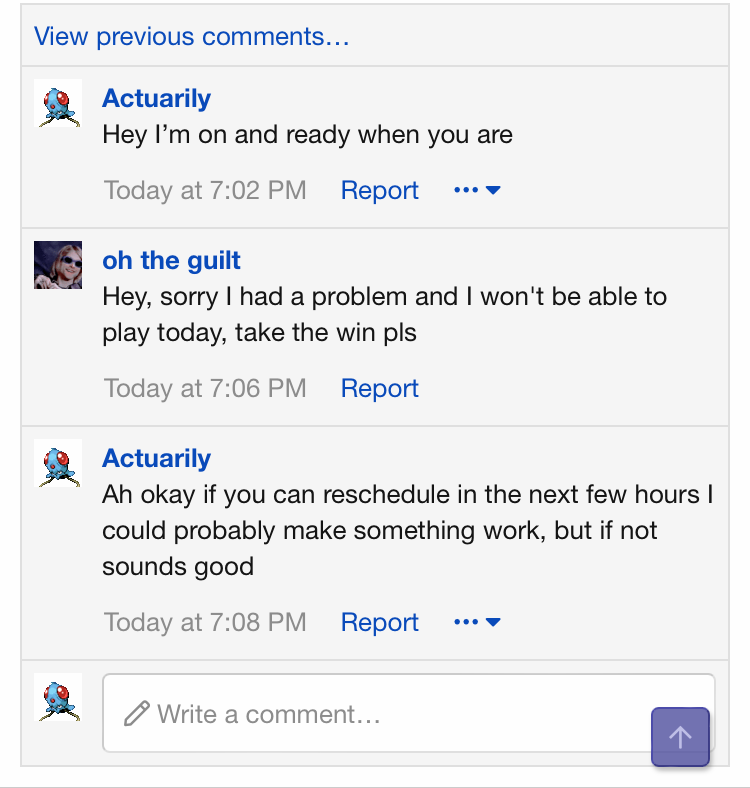This screenshot has height=788, width=750.
Task: Click own avatar beside comment box
Action: pos(58,697)
